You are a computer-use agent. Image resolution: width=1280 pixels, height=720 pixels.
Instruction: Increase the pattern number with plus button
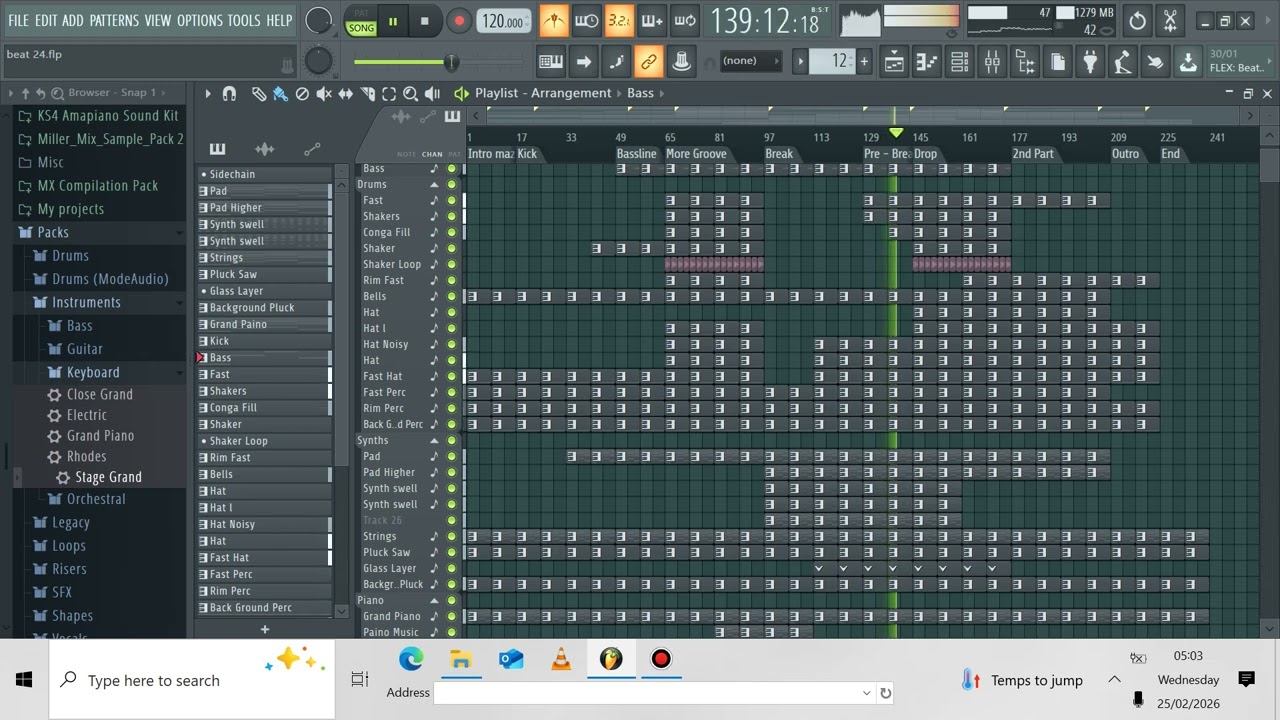(864, 61)
